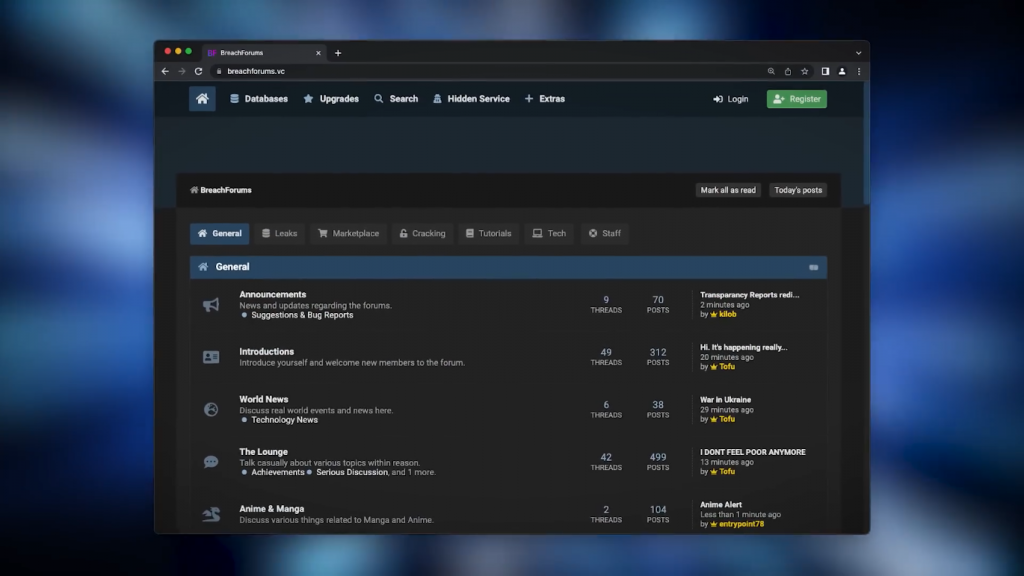Open I DONT FEEL POOR ANYMORE thread
This screenshot has height=576, width=1024.
click(752, 452)
